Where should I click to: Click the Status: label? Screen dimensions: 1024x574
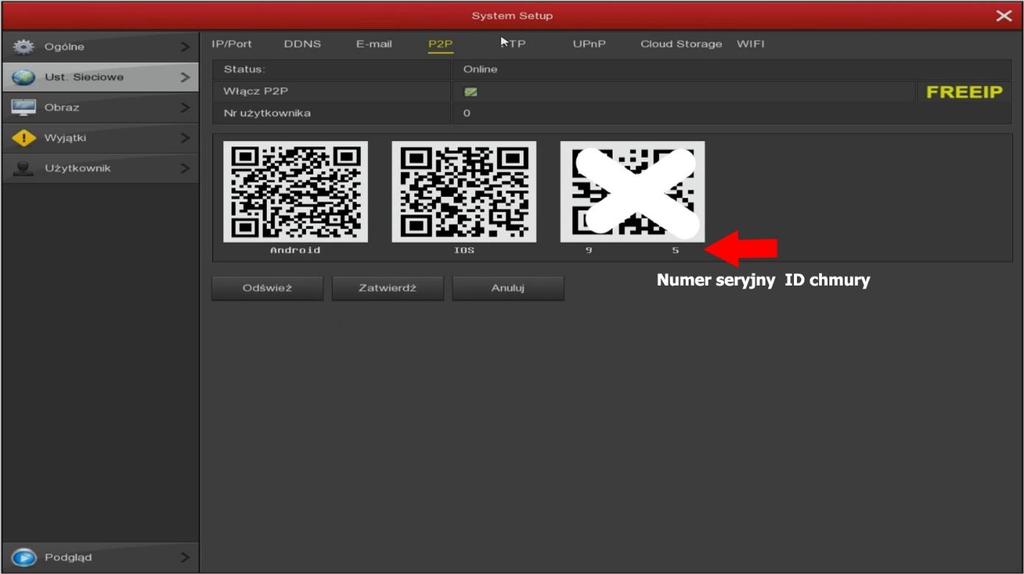244,69
